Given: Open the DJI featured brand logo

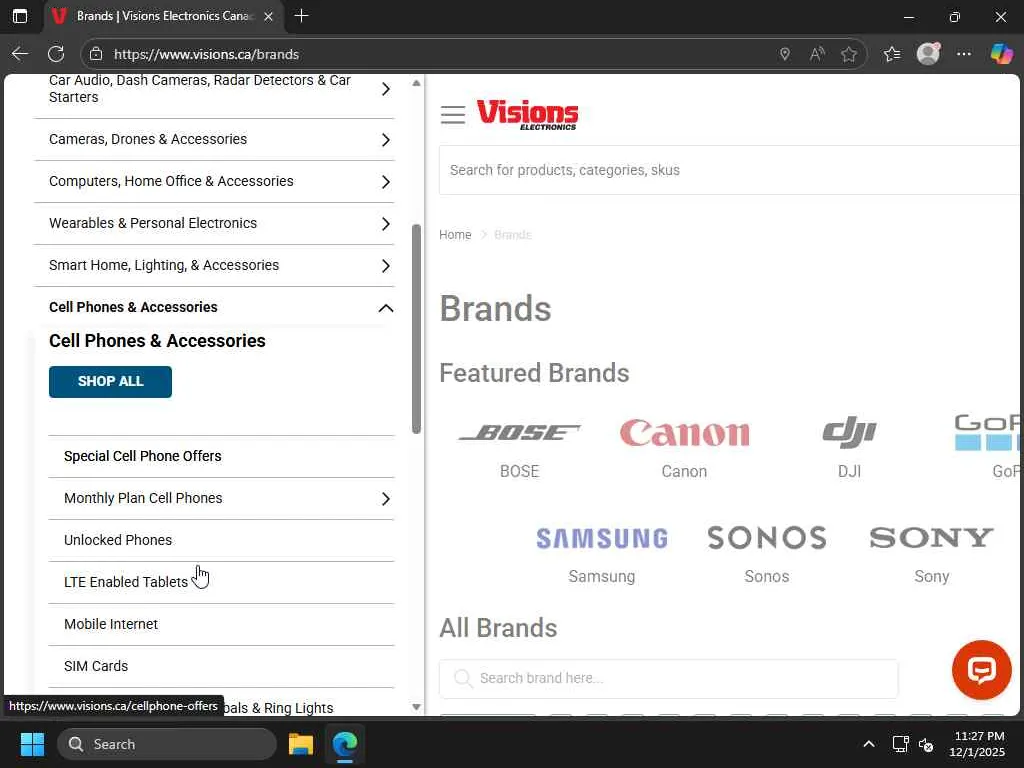Looking at the screenshot, I should (849, 432).
